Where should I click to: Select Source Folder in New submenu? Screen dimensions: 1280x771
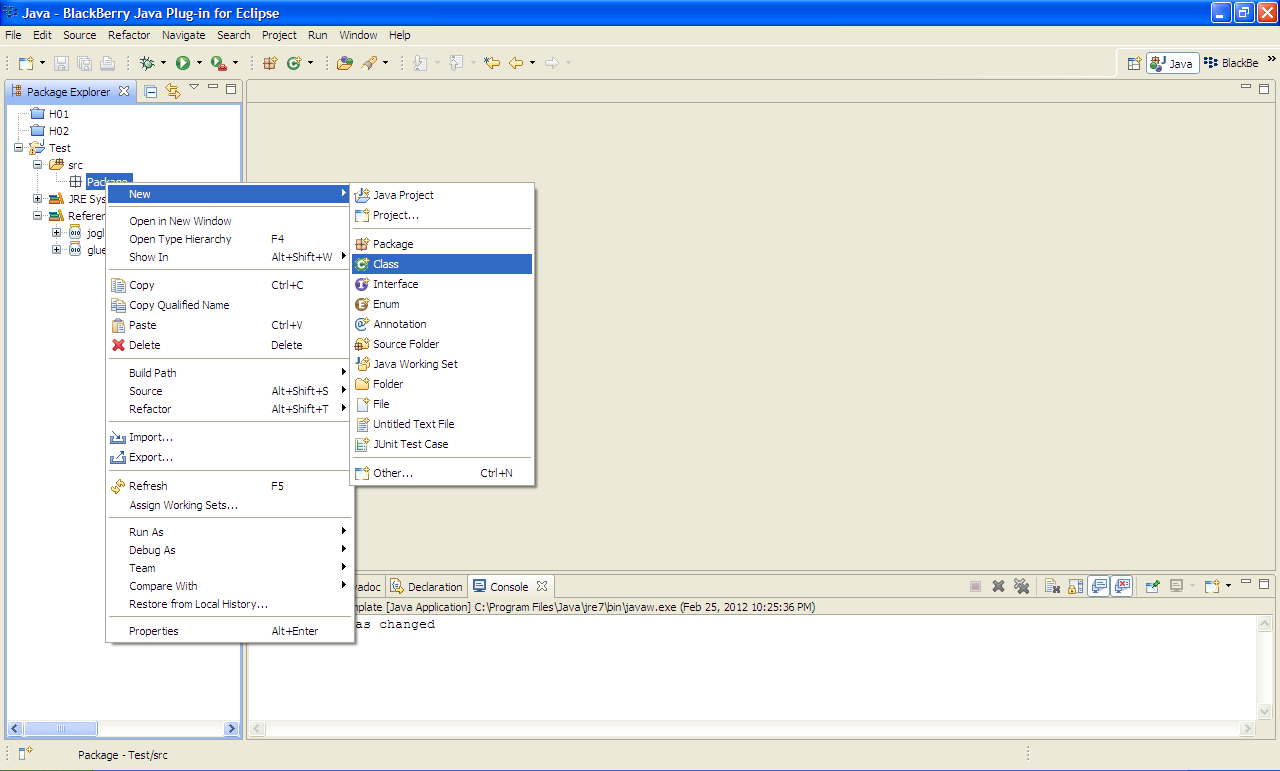(x=442, y=344)
